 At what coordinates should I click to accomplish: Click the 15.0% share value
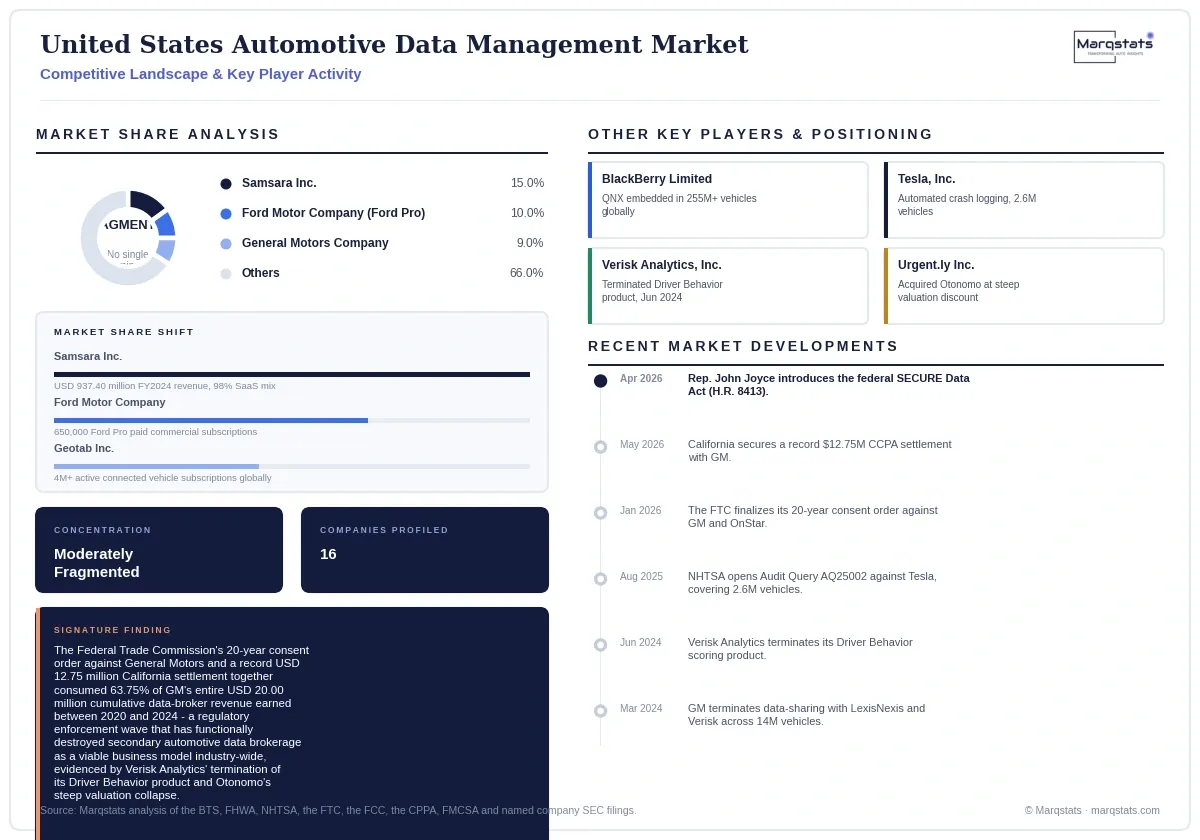click(x=527, y=183)
